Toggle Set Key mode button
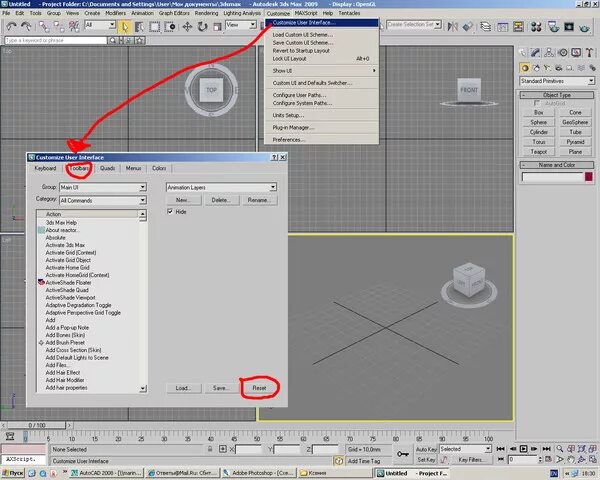The image size is (600, 480). pos(426,459)
